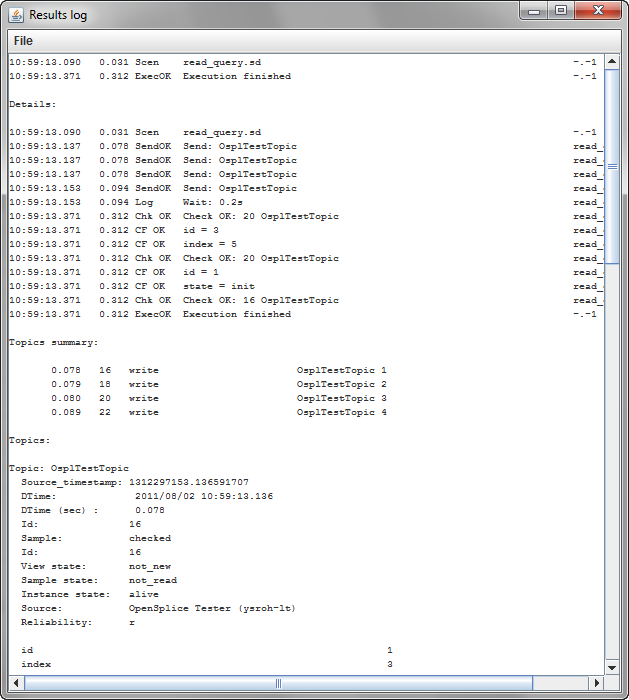Click the Reliability value 'r'
629x700 pixels.
pyautogui.click(x=132, y=622)
